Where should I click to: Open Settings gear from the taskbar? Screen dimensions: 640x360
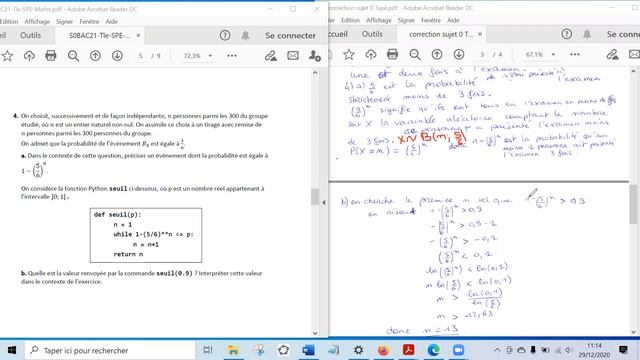358,350
